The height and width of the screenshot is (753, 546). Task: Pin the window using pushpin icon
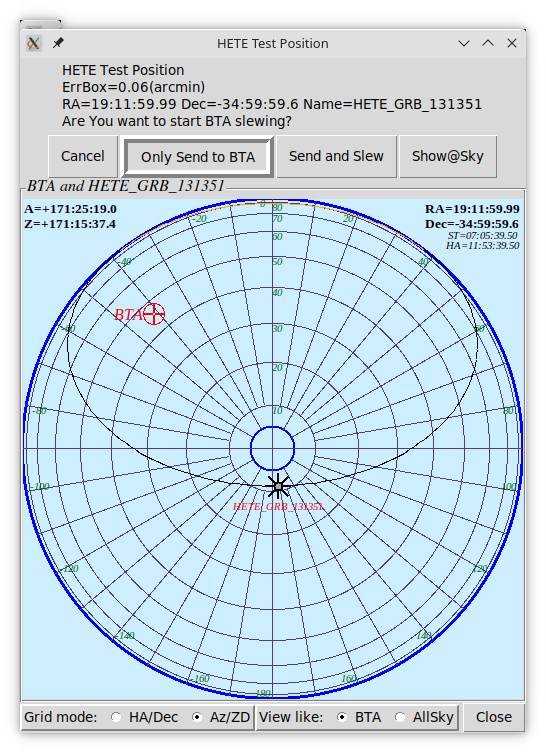tap(58, 43)
